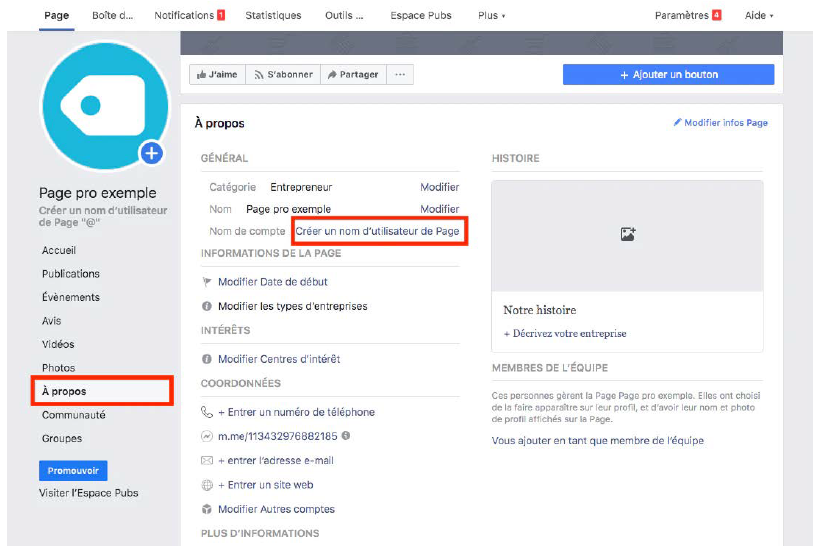817x549 pixels.
Task: Click the phone icon in Coordonnées
Action: 207,413
